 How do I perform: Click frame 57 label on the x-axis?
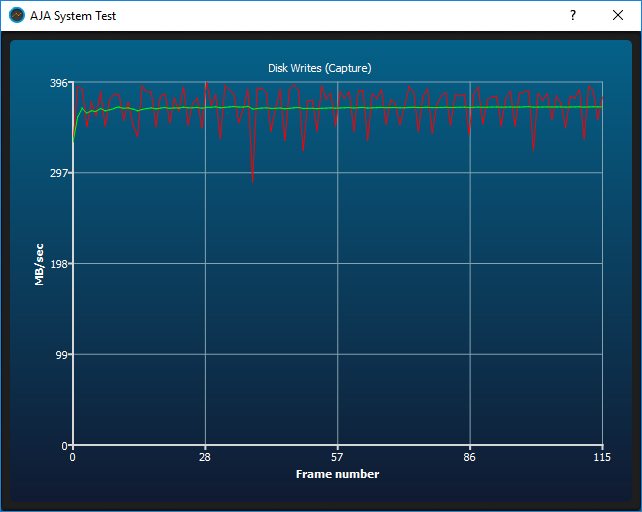click(337, 458)
